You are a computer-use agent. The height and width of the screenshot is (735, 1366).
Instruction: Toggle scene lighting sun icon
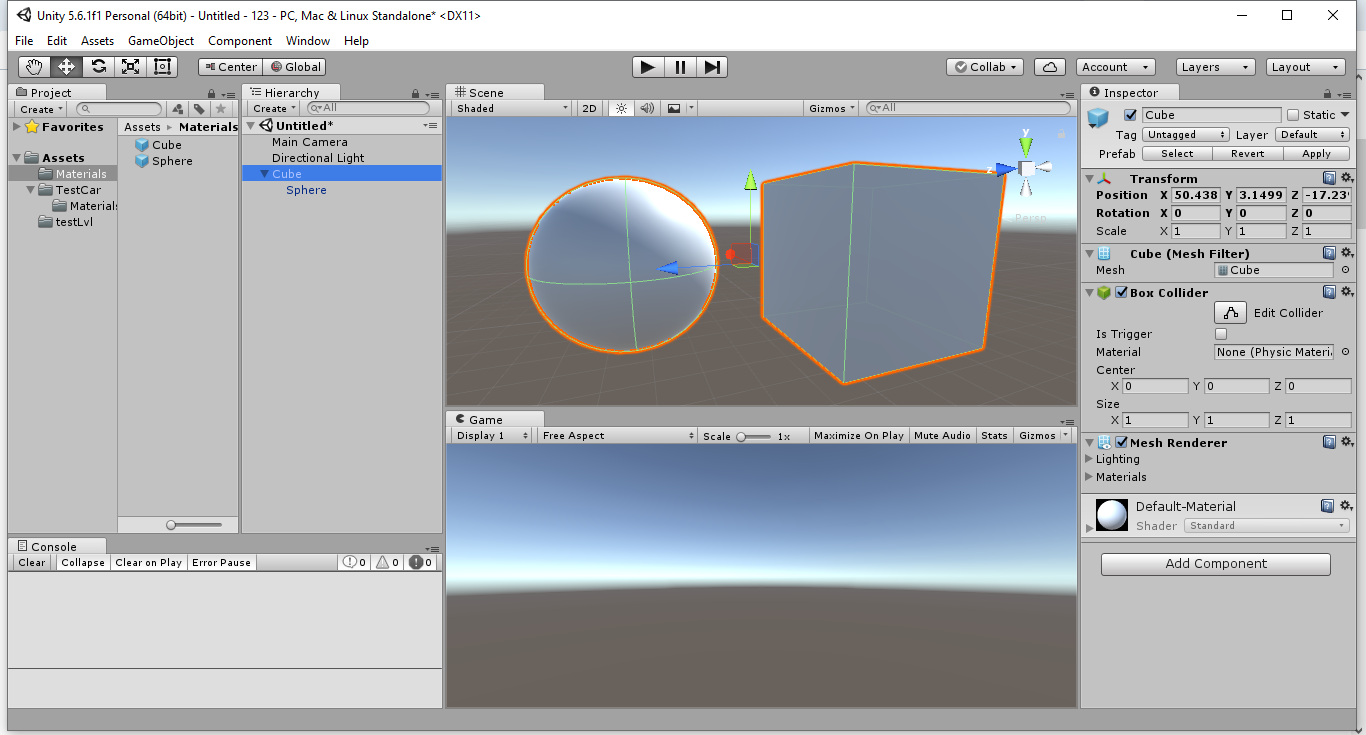click(621, 108)
